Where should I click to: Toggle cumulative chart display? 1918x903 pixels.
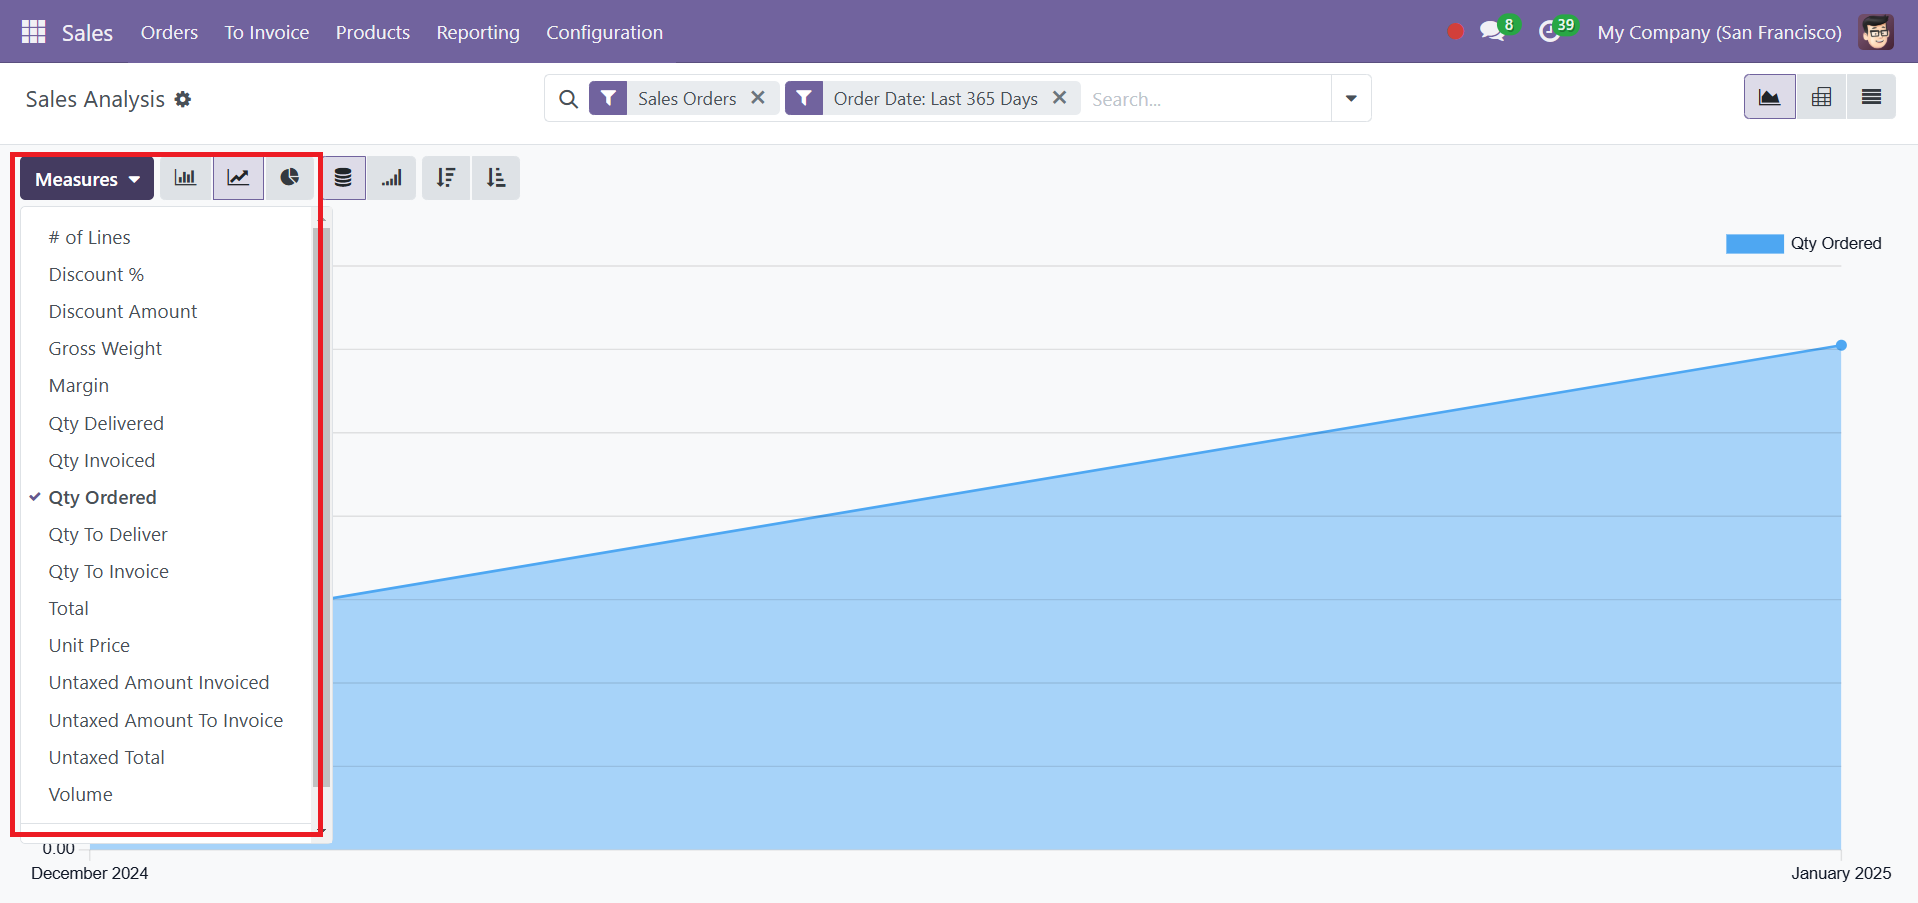coord(391,178)
